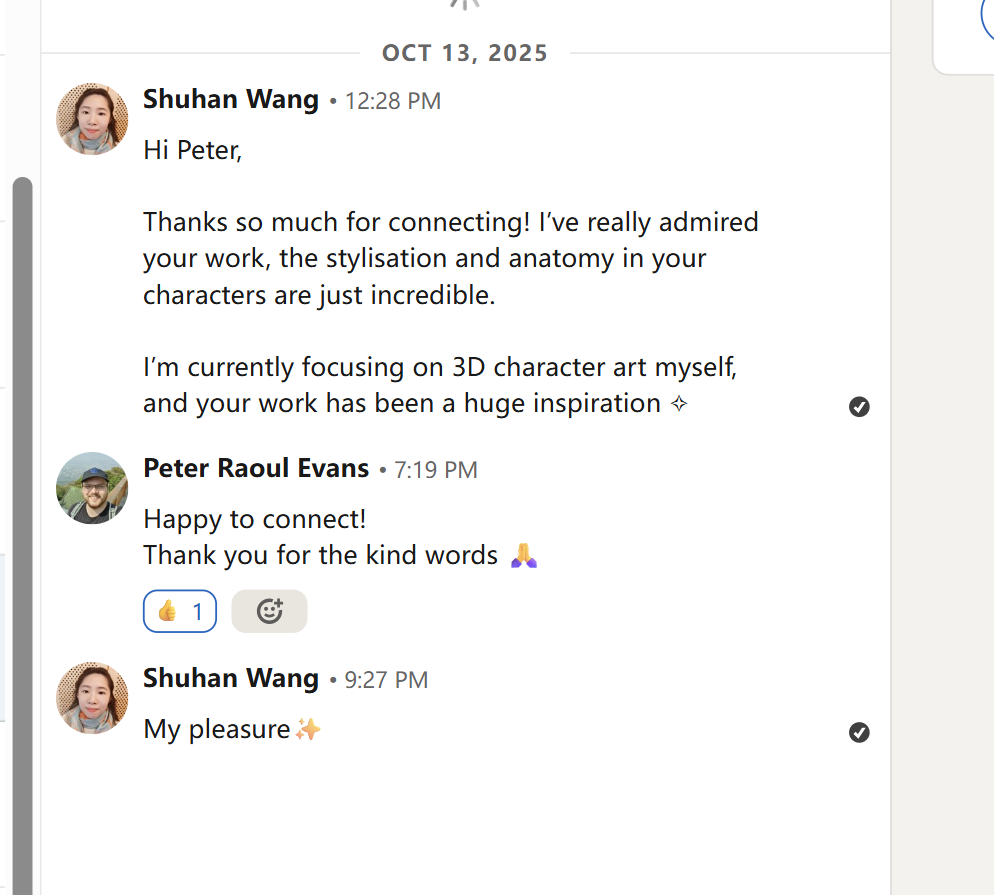This screenshot has height=895, width=994.
Task: Toggle the thumbs up reaction
Action: click(x=180, y=611)
